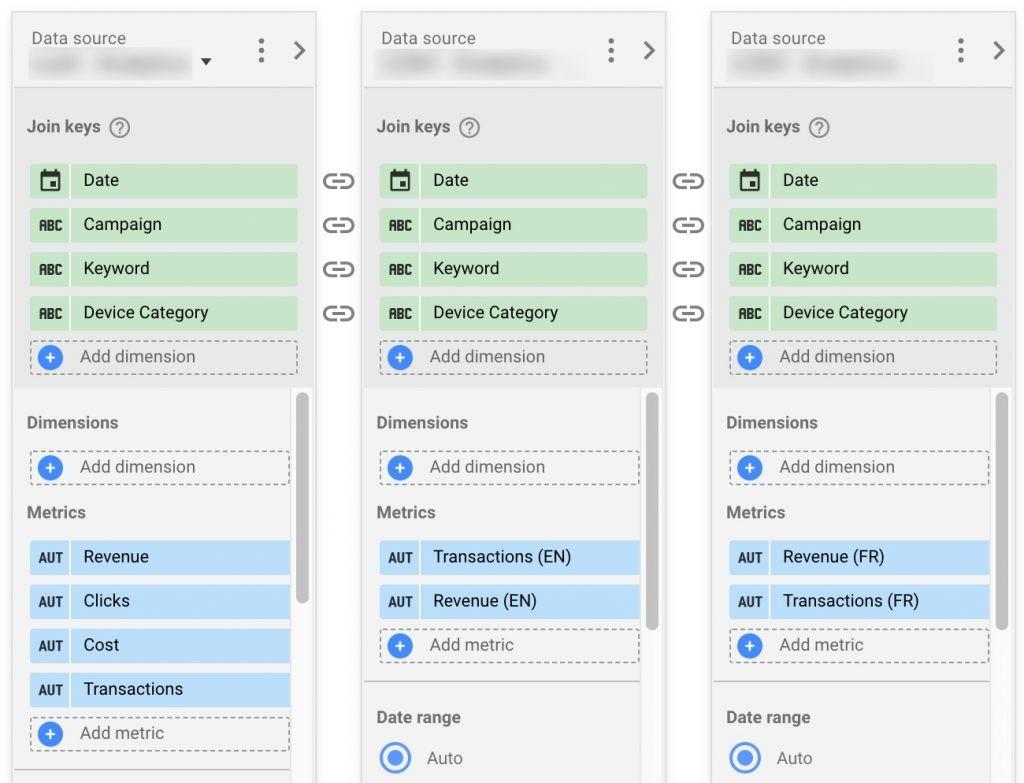Expand the middle data source panel chevron
This screenshot has width=1024, height=783.
(x=650, y=49)
